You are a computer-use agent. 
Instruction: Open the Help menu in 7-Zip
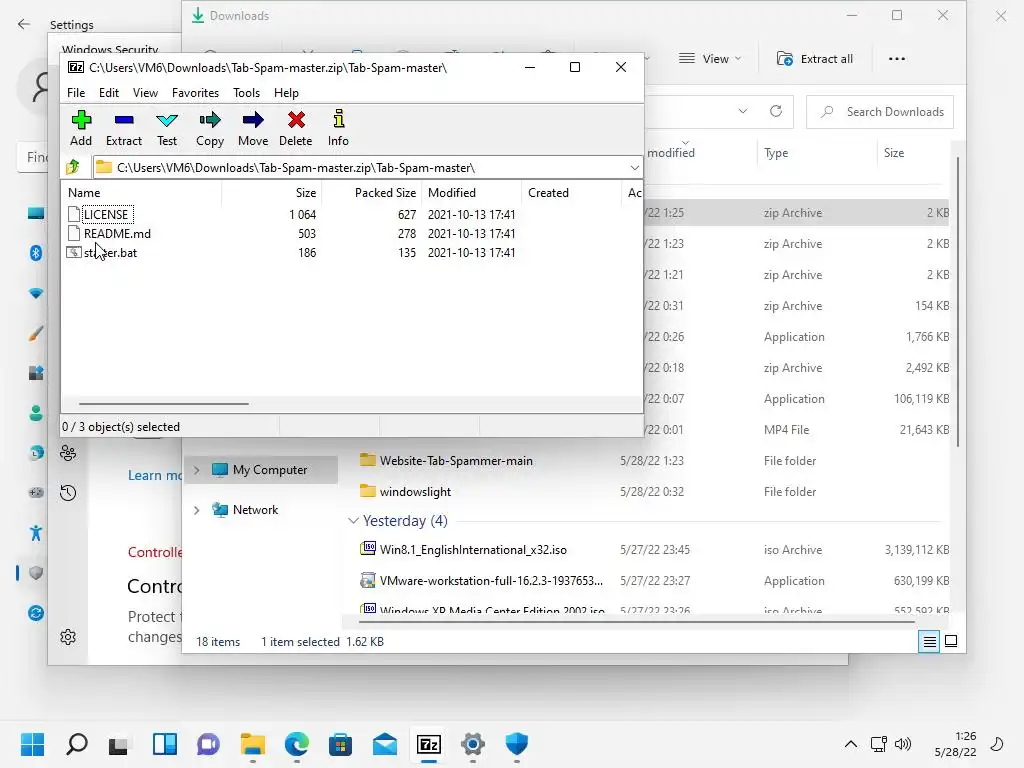tap(286, 93)
